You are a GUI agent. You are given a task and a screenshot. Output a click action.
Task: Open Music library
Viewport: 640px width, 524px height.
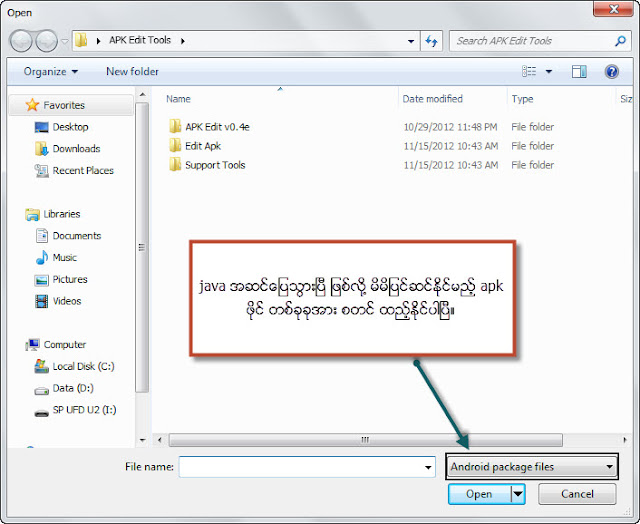pyautogui.click(x=64, y=258)
